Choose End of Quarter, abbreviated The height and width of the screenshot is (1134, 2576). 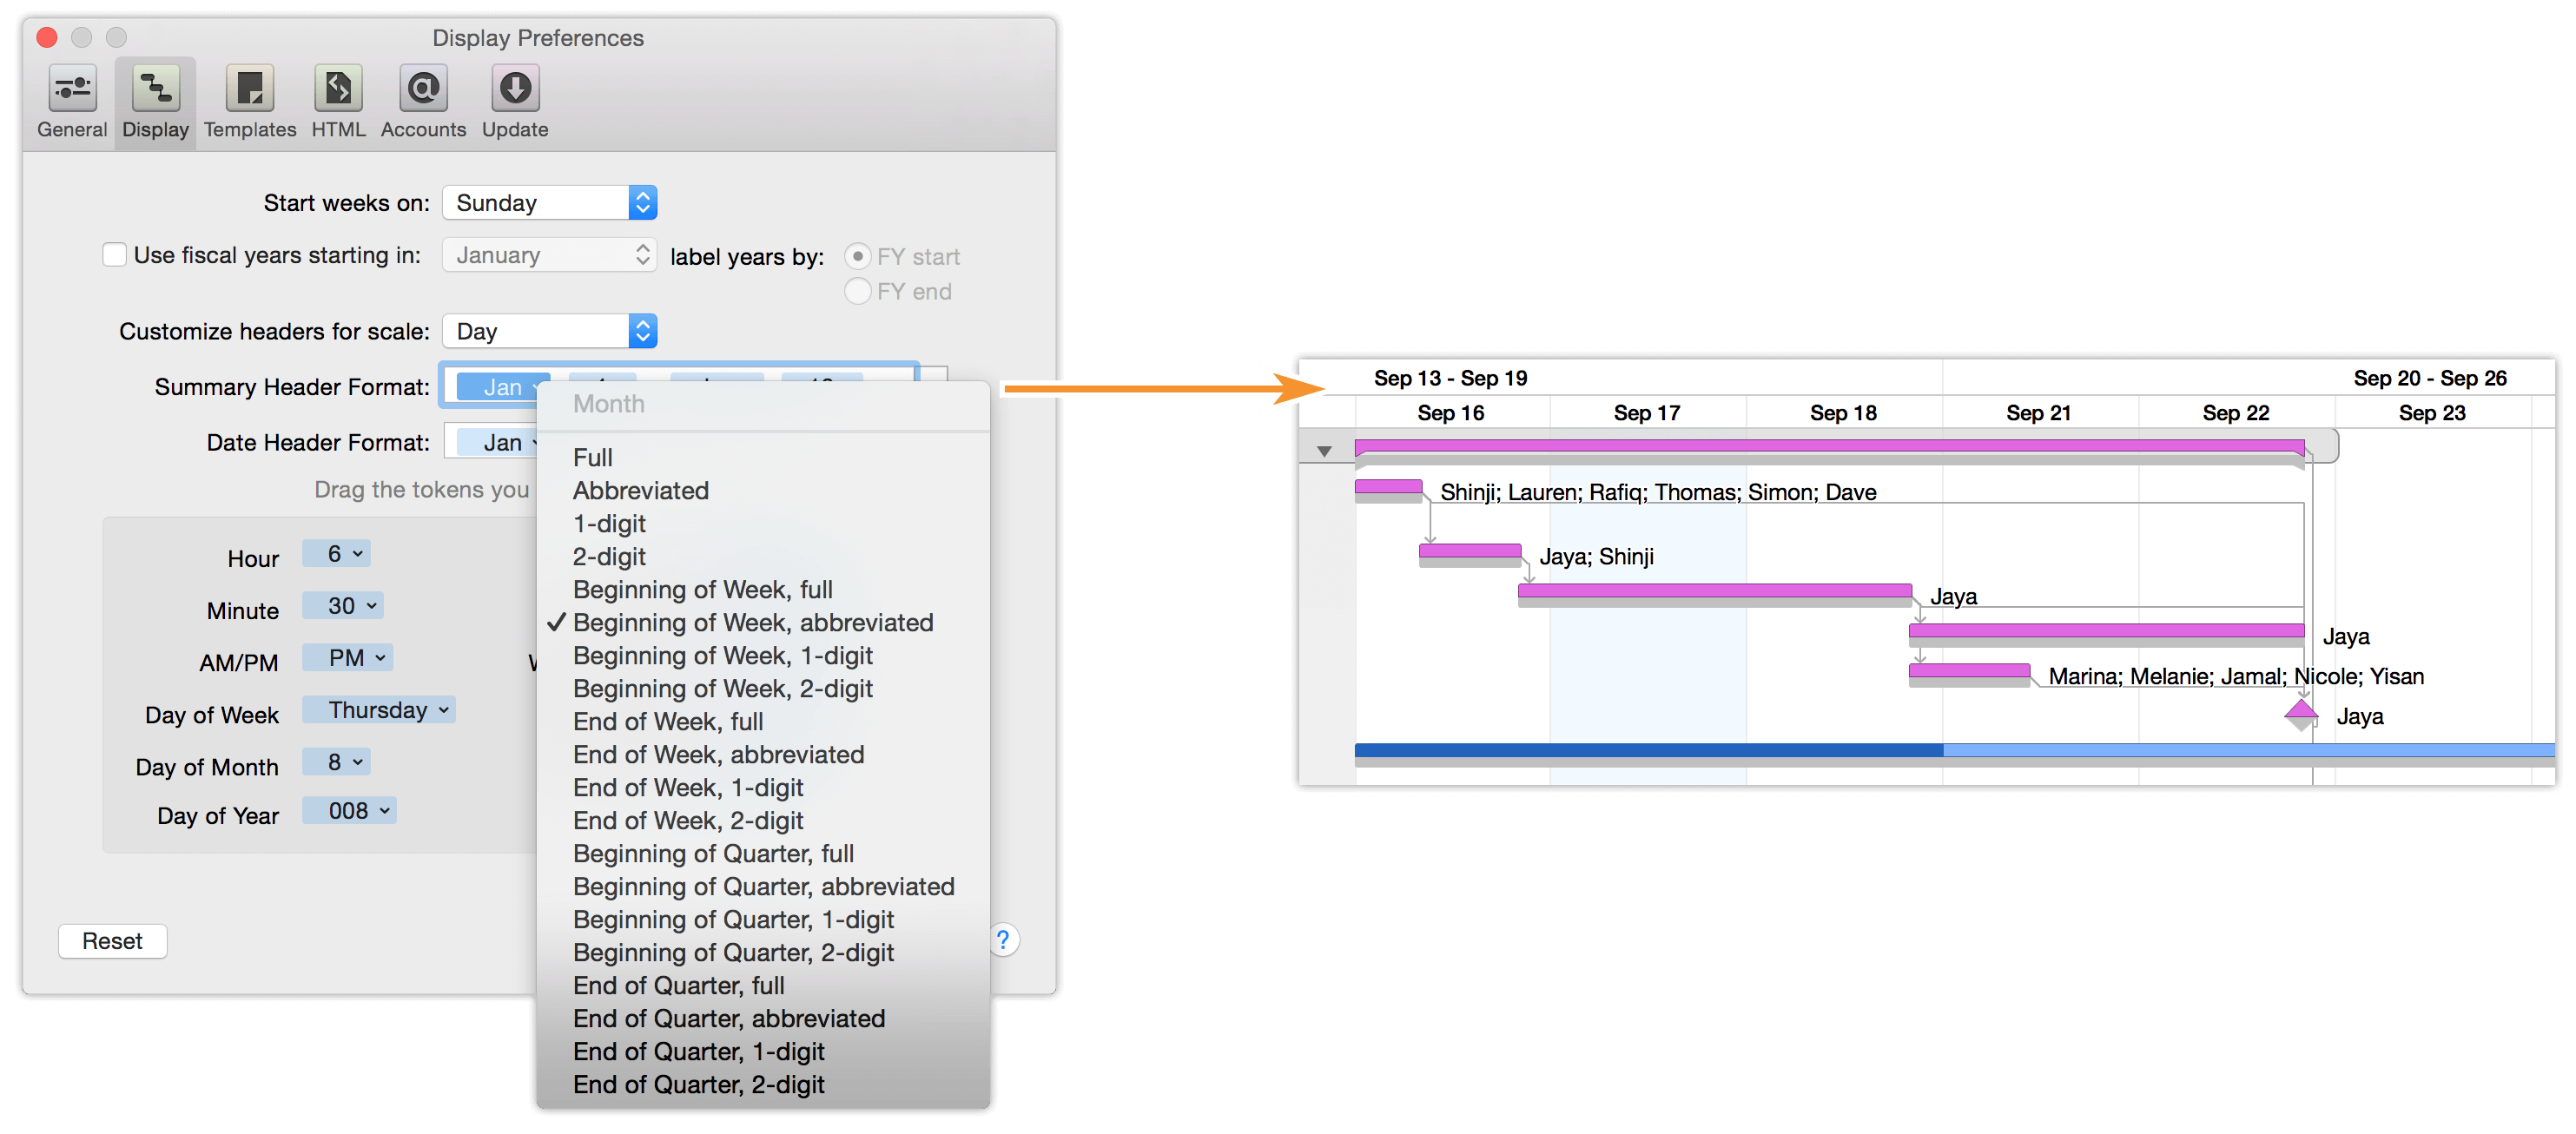point(763,1018)
